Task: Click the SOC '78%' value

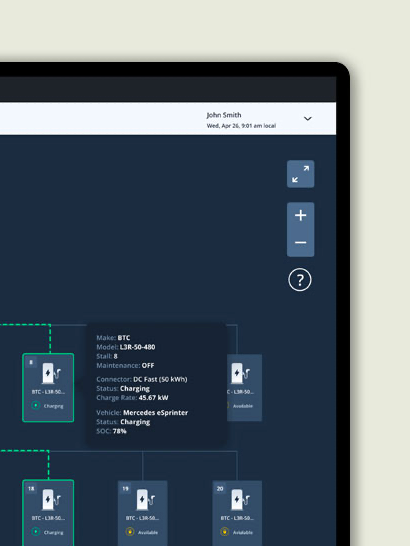Action: (x=119, y=431)
